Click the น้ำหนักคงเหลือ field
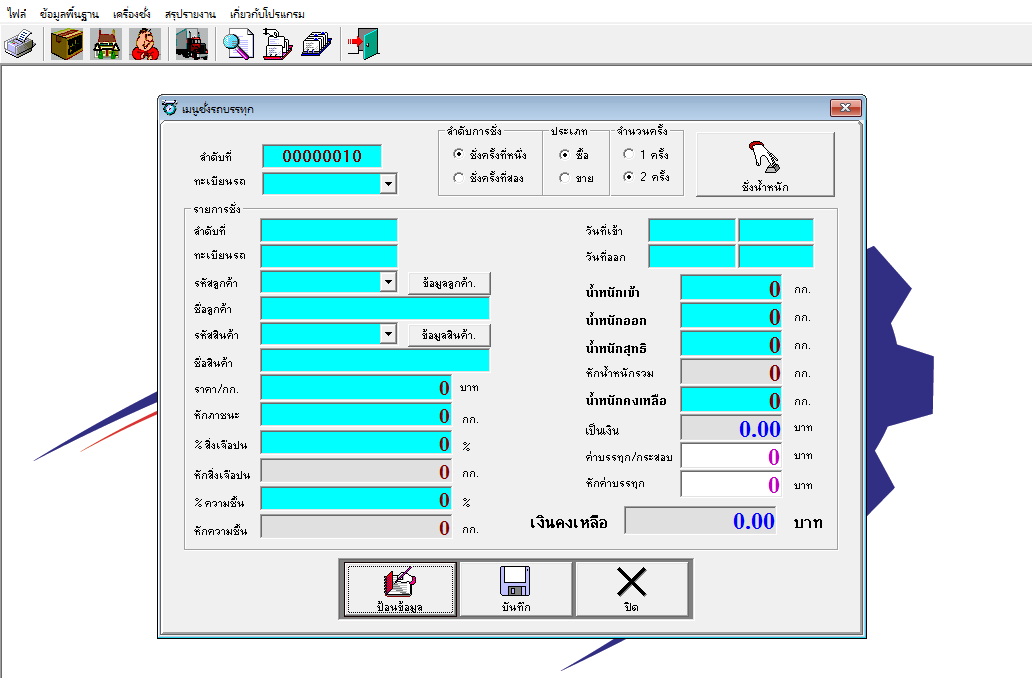Viewport: 1032px width, 678px height. click(731, 400)
